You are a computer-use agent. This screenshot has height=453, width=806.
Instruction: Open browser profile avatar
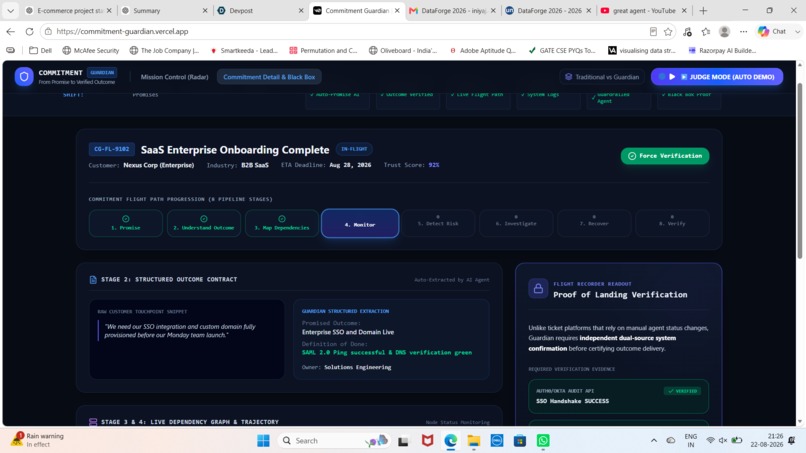point(724,31)
